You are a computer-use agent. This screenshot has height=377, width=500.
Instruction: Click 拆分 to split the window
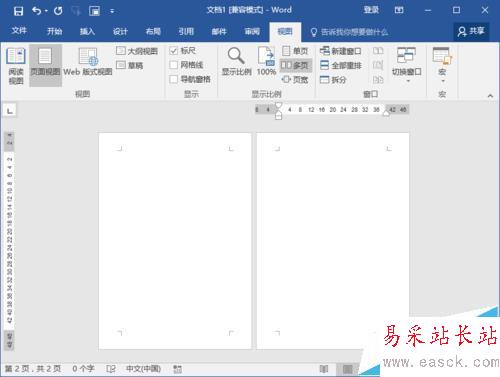coord(333,80)
